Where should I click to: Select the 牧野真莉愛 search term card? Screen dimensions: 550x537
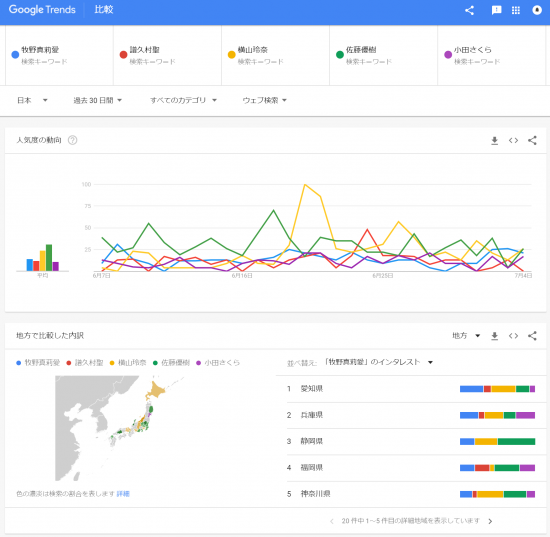click(59, 55)
